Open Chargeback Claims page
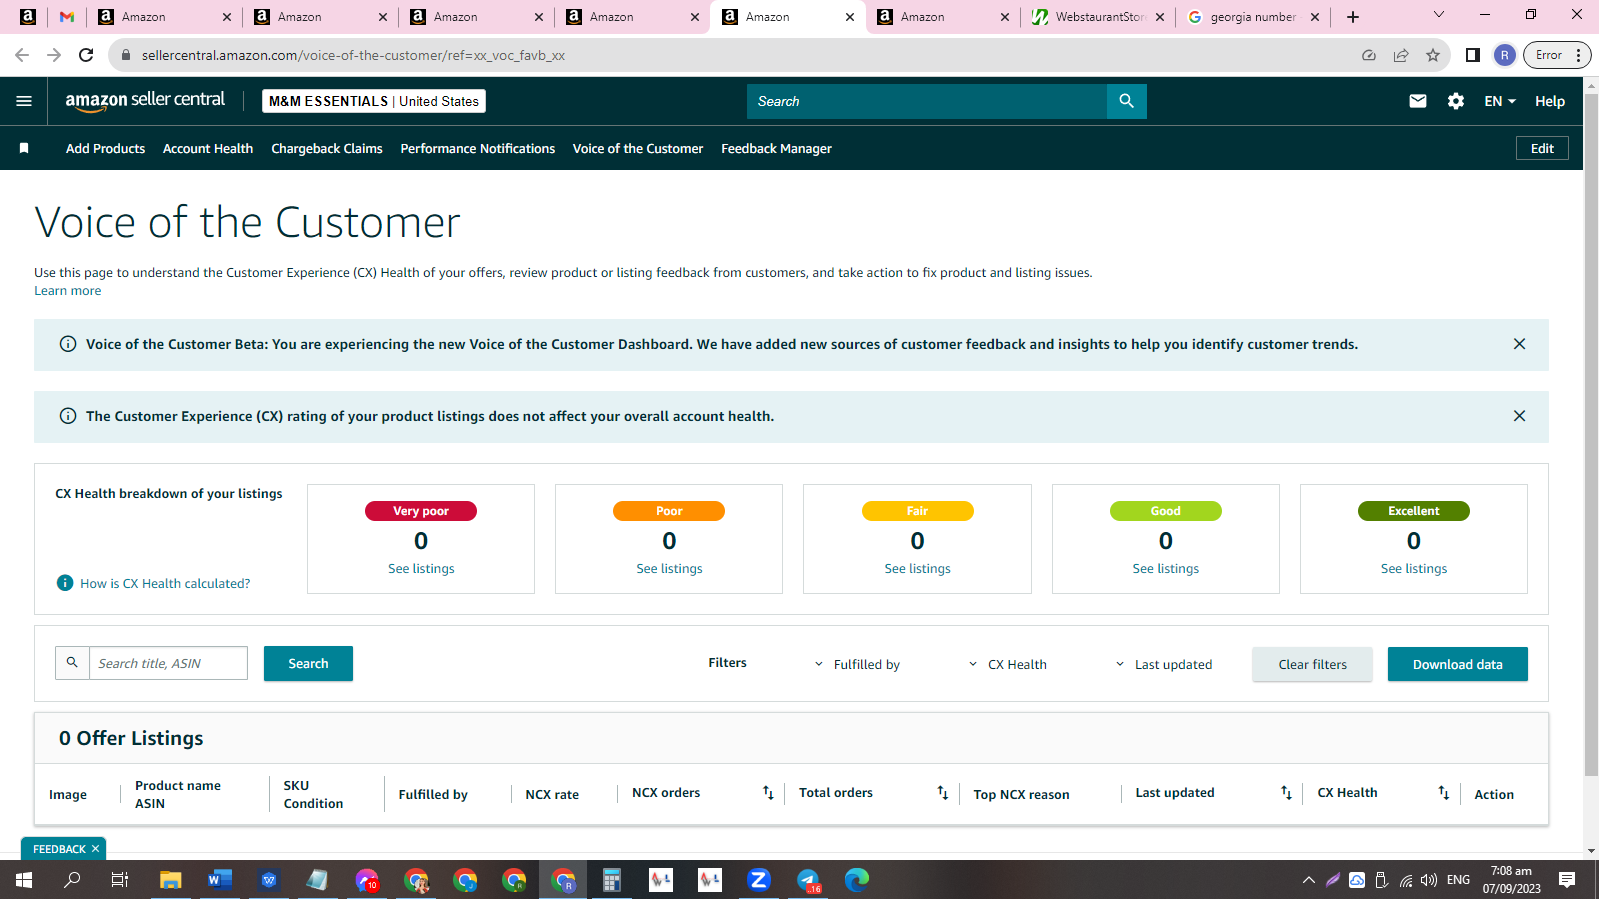Image resolution: width=1599 pixels, height=899 pixels. coord(327,148)
